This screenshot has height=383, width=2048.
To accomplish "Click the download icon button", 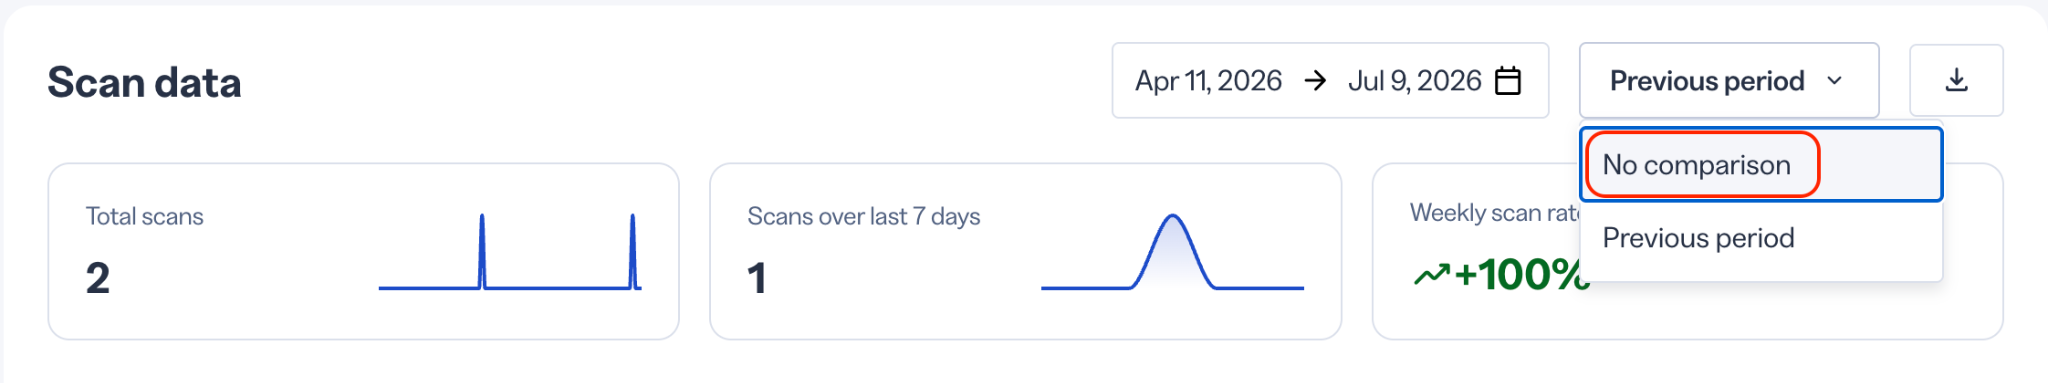I will coord(1956,80).
